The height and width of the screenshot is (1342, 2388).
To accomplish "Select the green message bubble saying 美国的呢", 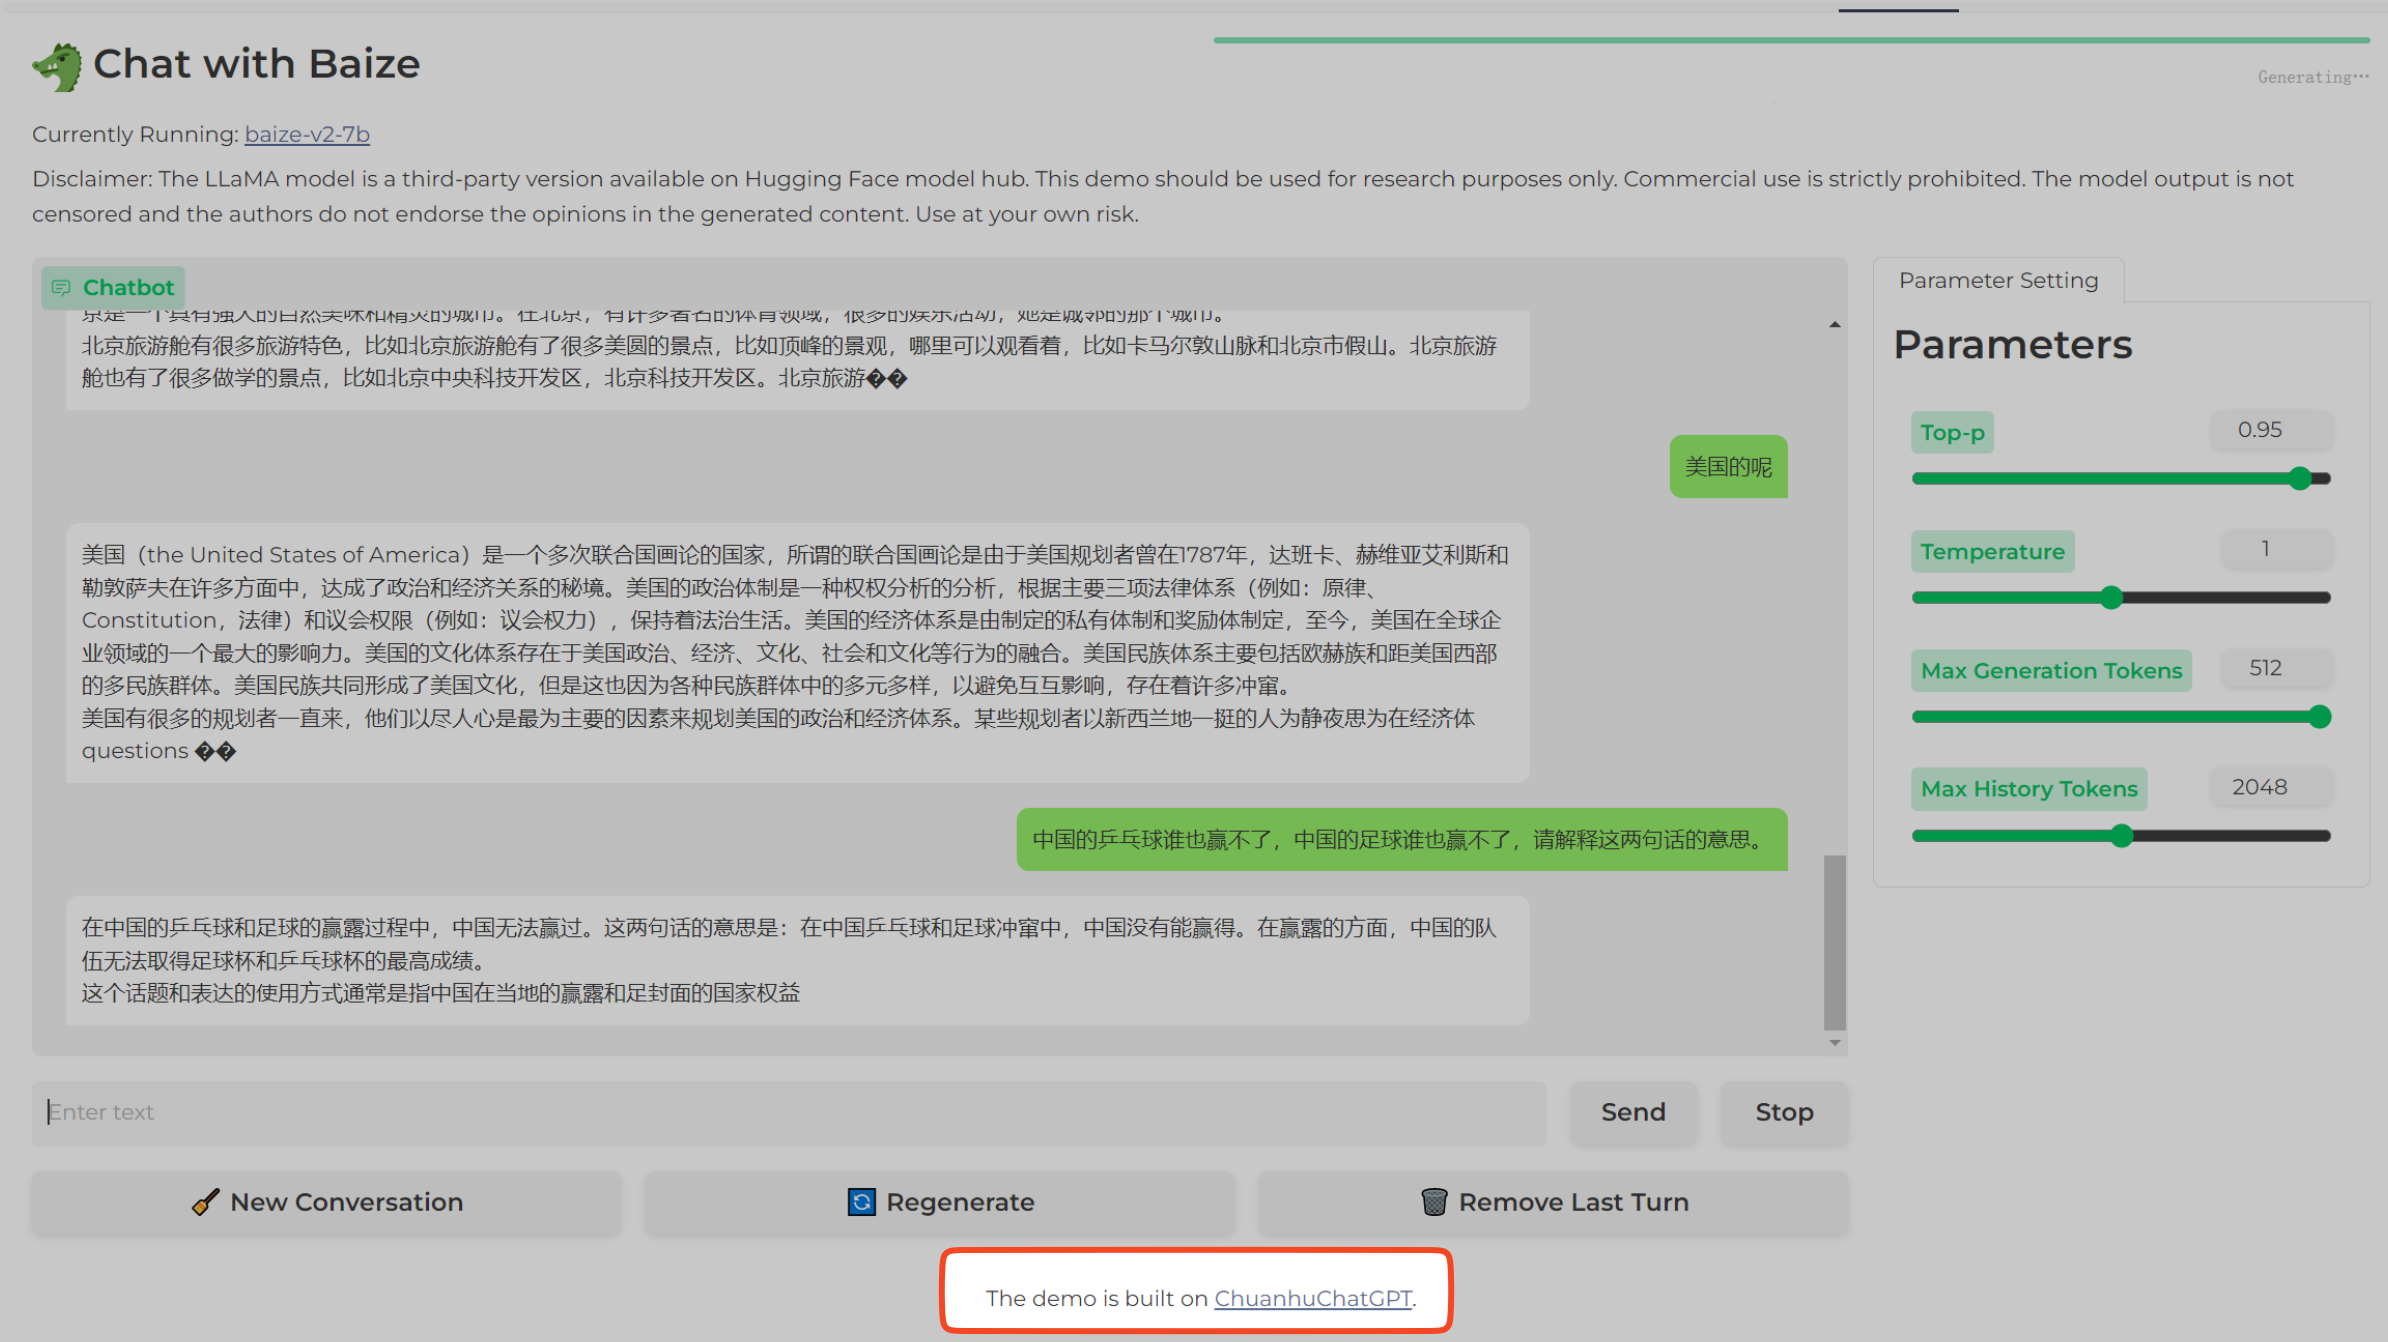I will point(1727,466).
